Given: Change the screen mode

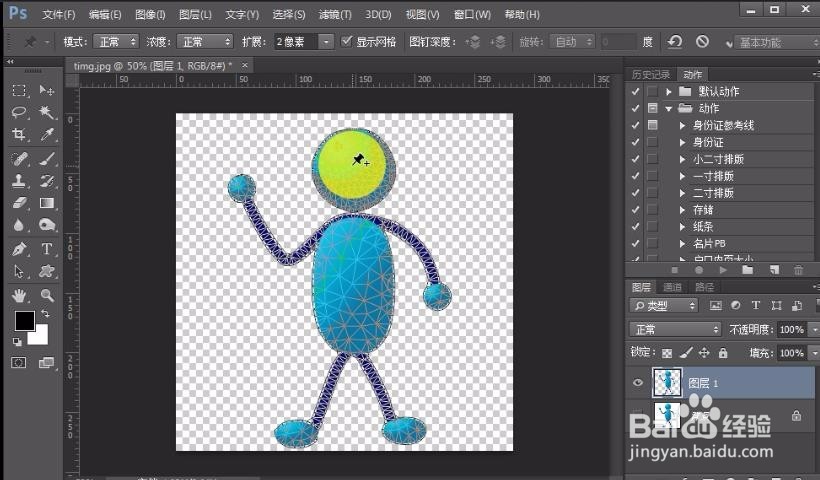Looking at the screenshot, I should [x=47, y=362].
